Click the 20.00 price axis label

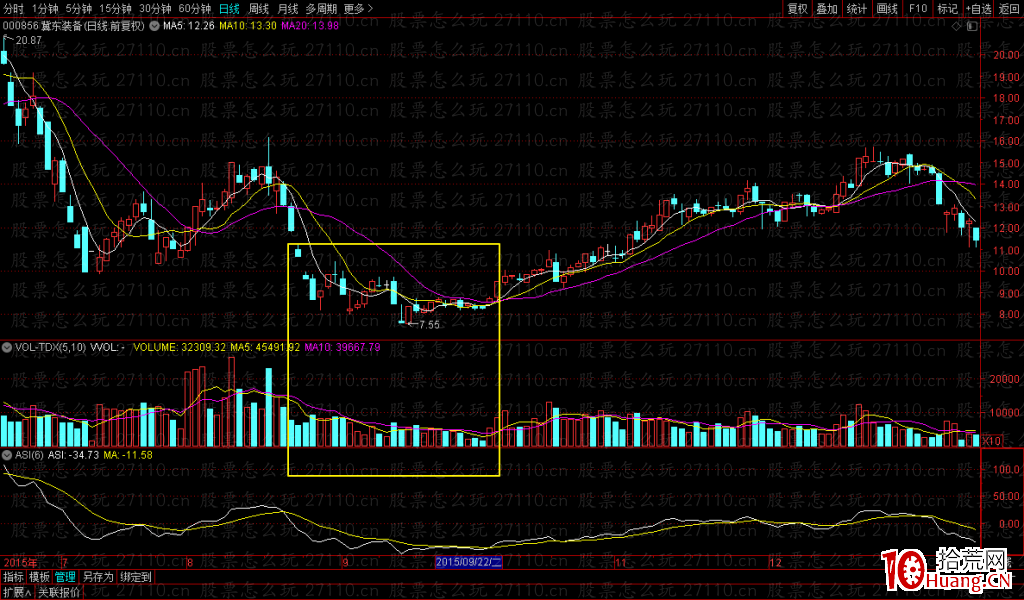pyautogui.click(x=1006, y=55)
